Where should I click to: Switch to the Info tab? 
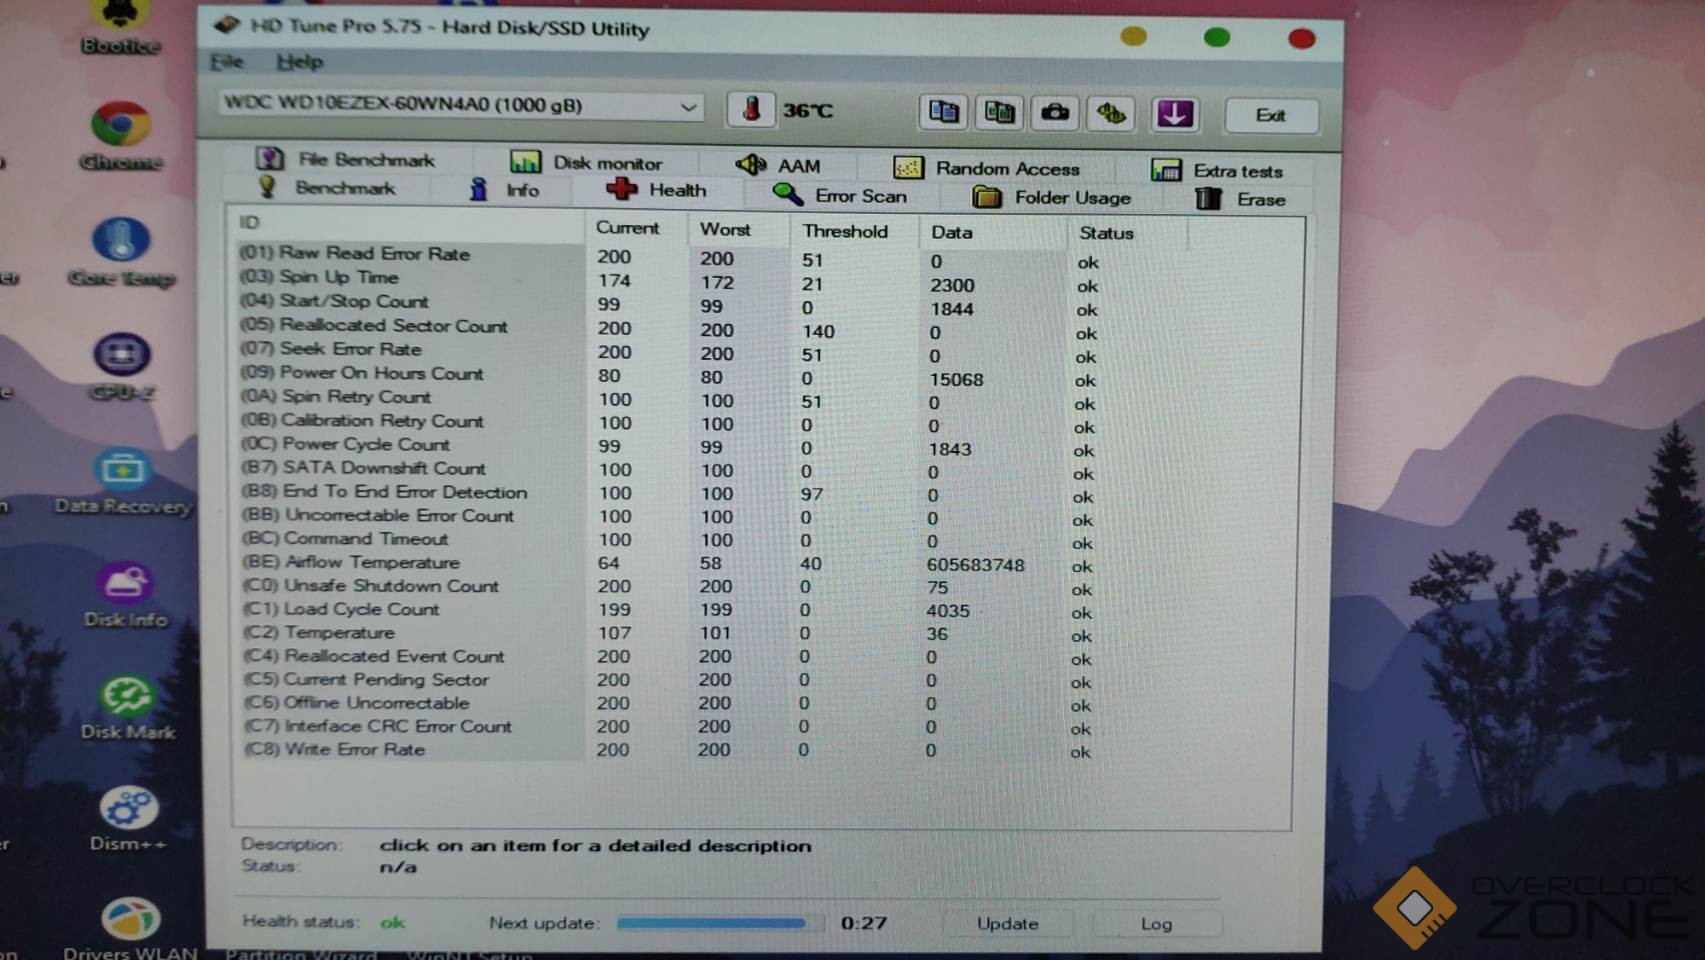point(504,190)
